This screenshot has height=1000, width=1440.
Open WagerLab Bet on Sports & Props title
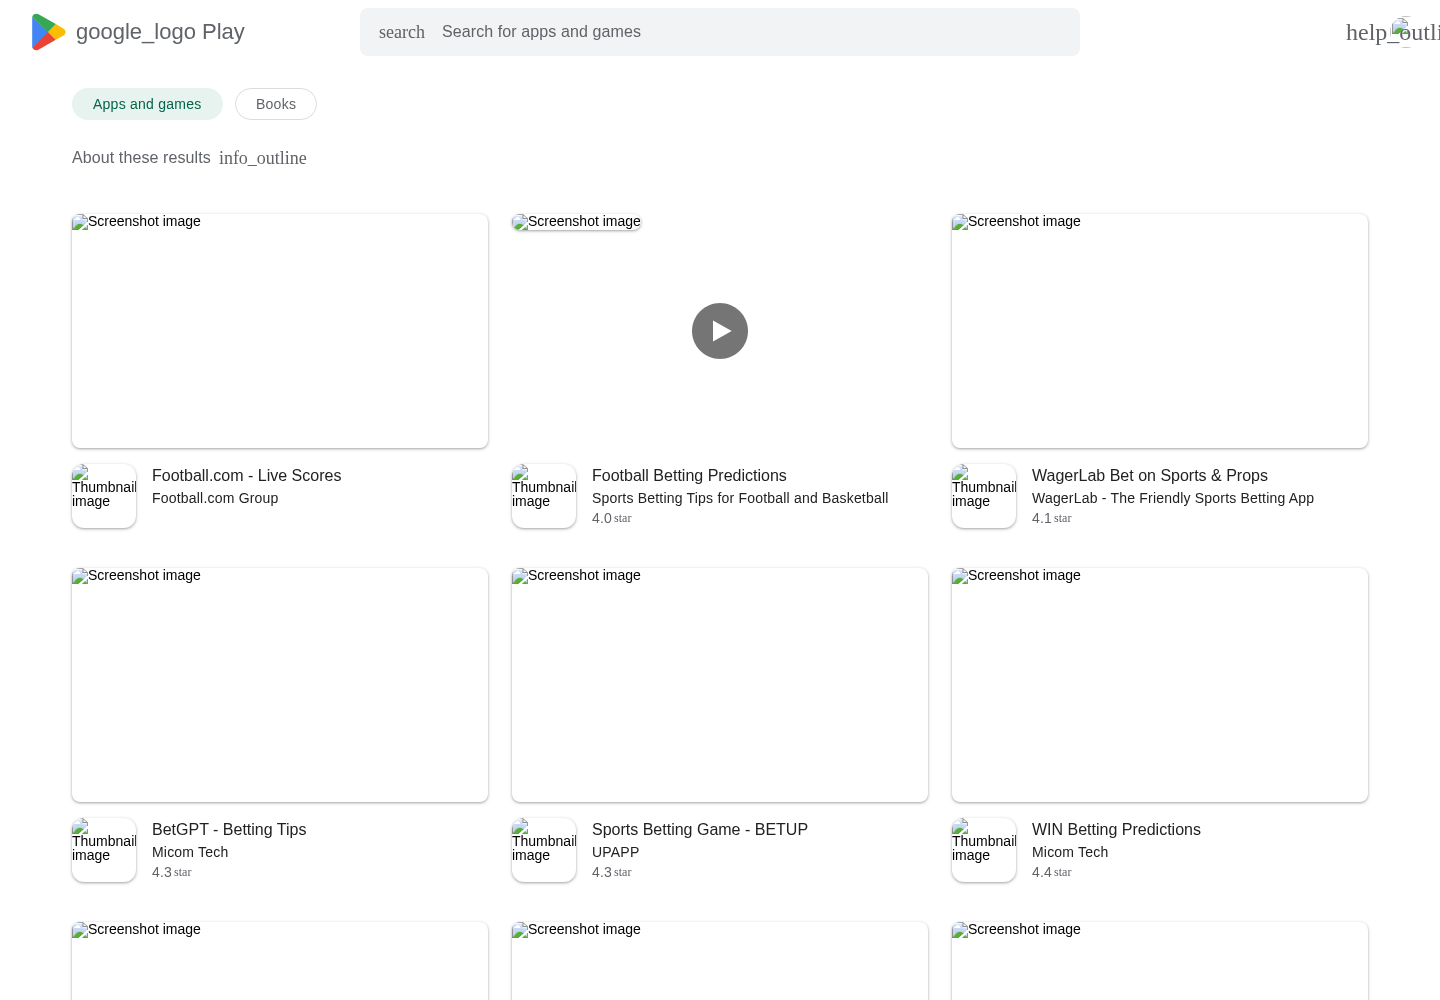1150,476
